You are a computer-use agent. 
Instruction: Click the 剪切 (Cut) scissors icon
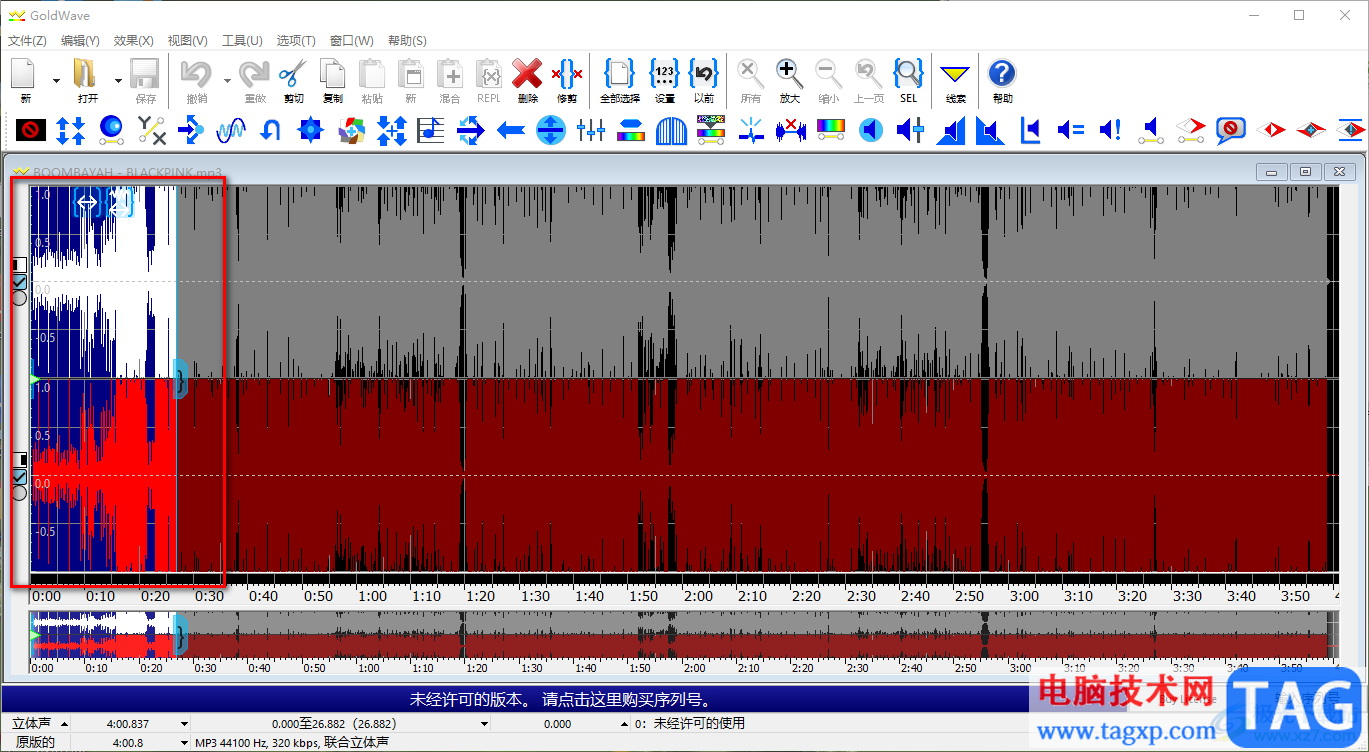(293, 74)
